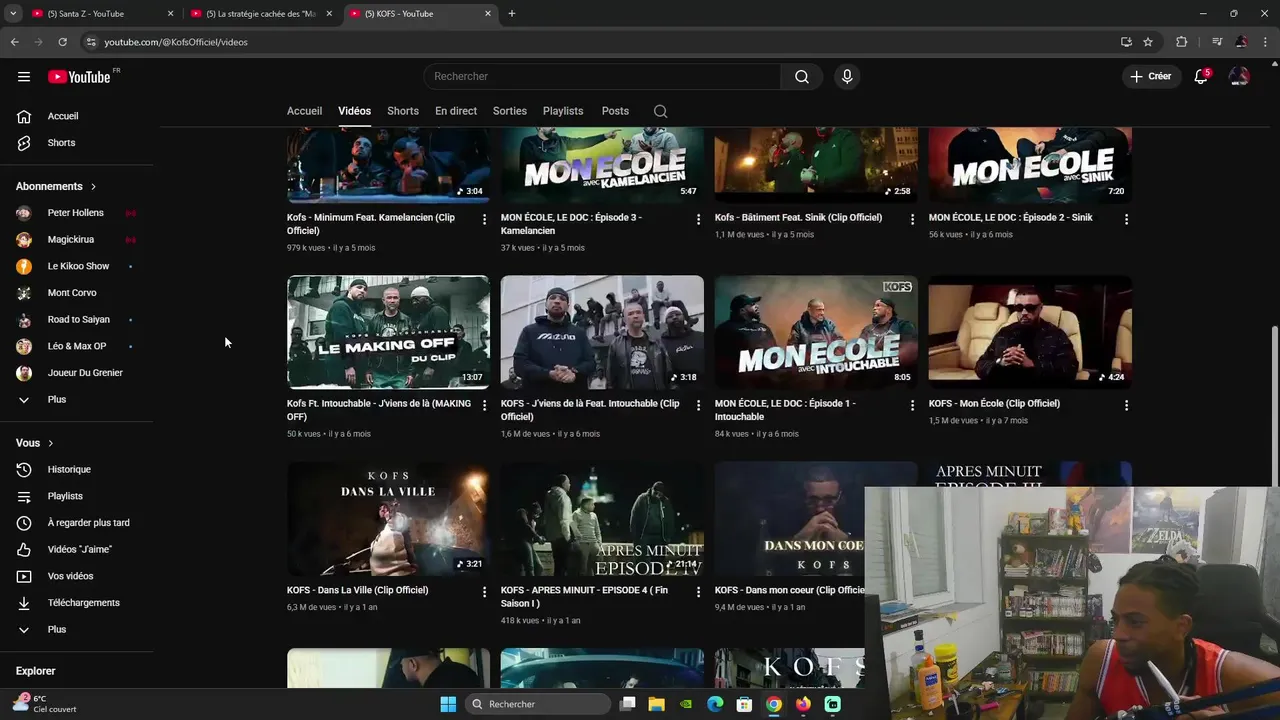Expand the Vous section
Viewport: 1280px width, 720px height.
(x=34, y=443)
